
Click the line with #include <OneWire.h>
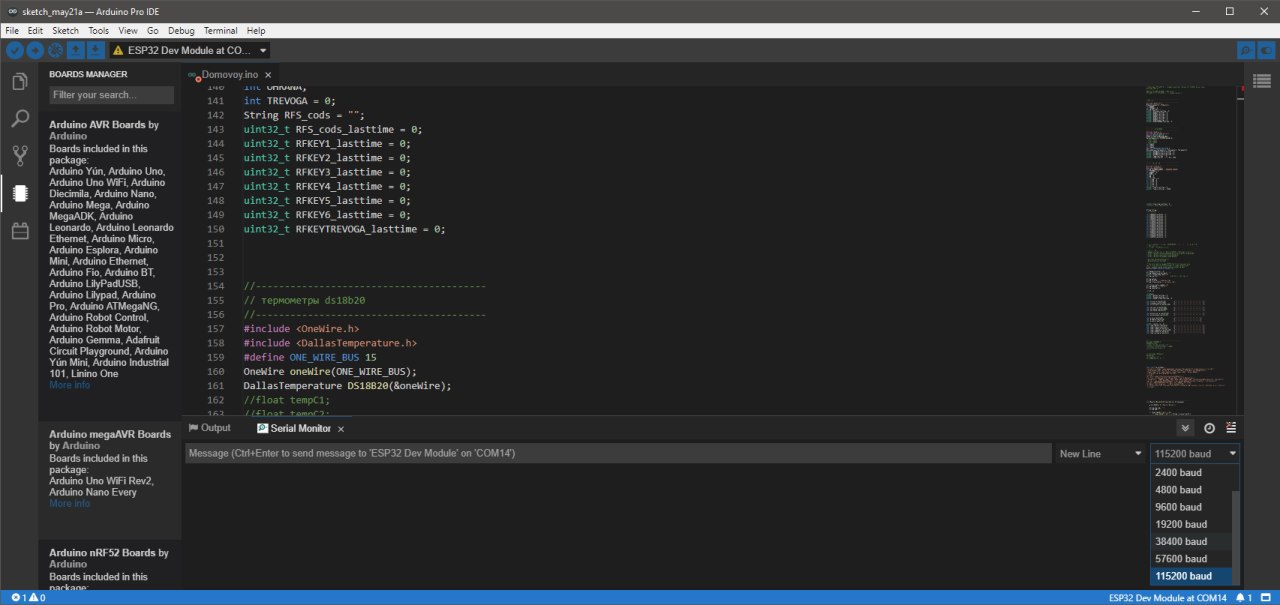pos(301,328)
